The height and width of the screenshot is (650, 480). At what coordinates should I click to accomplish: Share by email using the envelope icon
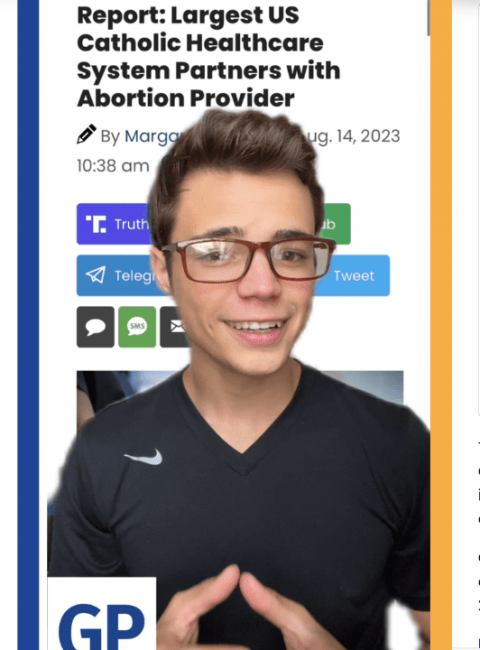(x=175, y=327)
